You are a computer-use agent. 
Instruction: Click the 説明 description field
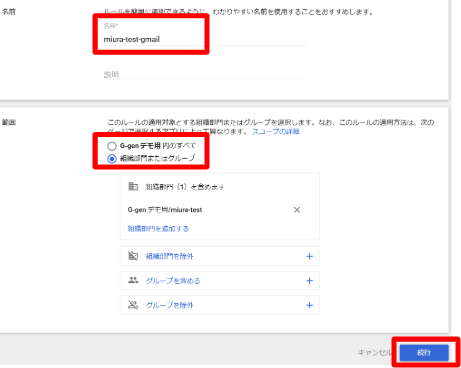point(204,74)
